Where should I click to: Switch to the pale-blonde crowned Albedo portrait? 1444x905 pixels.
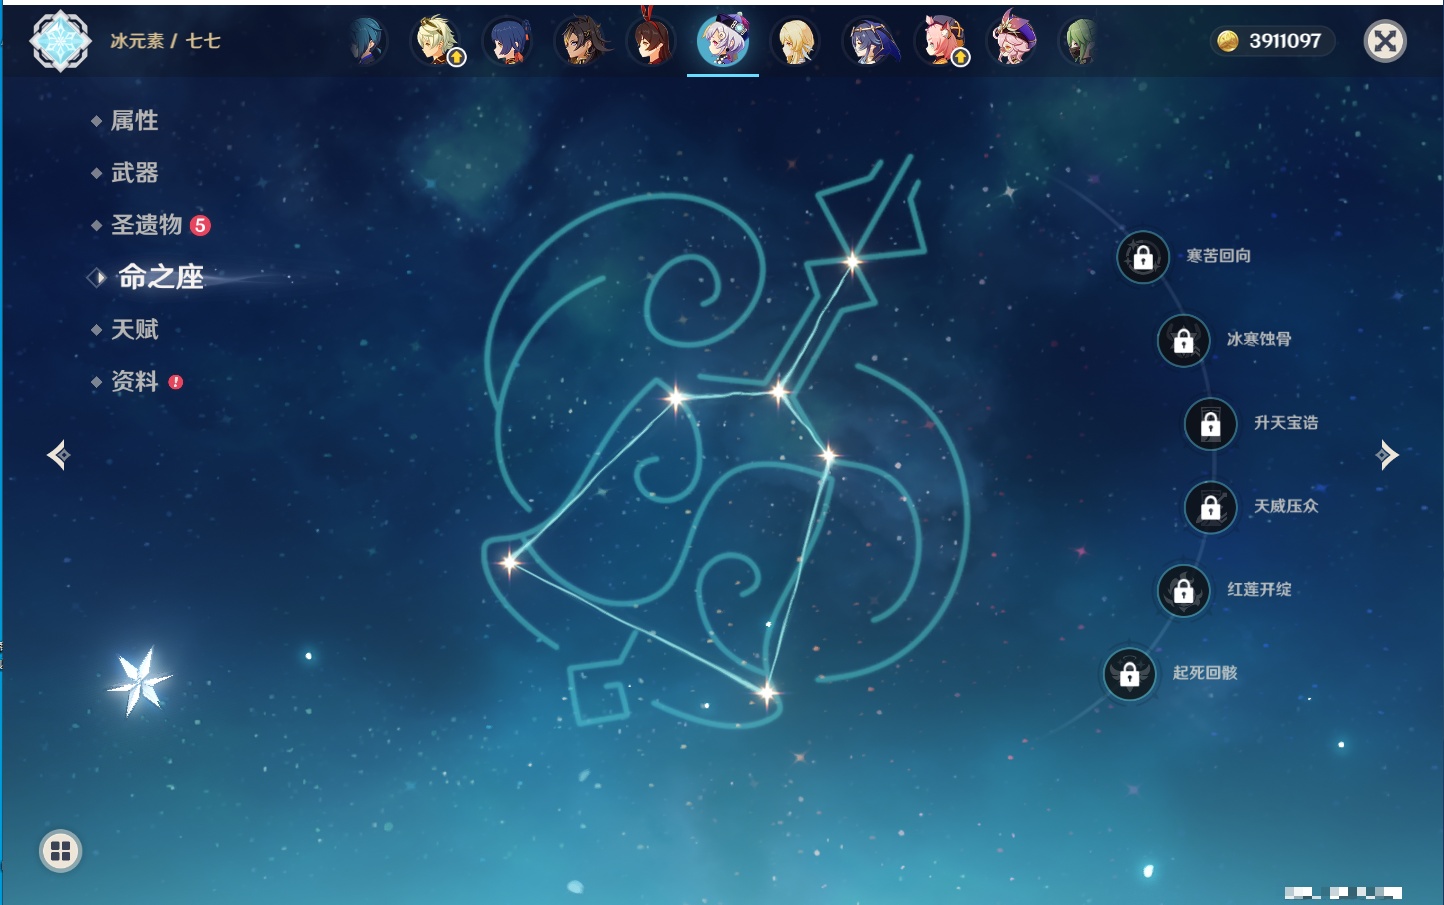pos(437,42)
